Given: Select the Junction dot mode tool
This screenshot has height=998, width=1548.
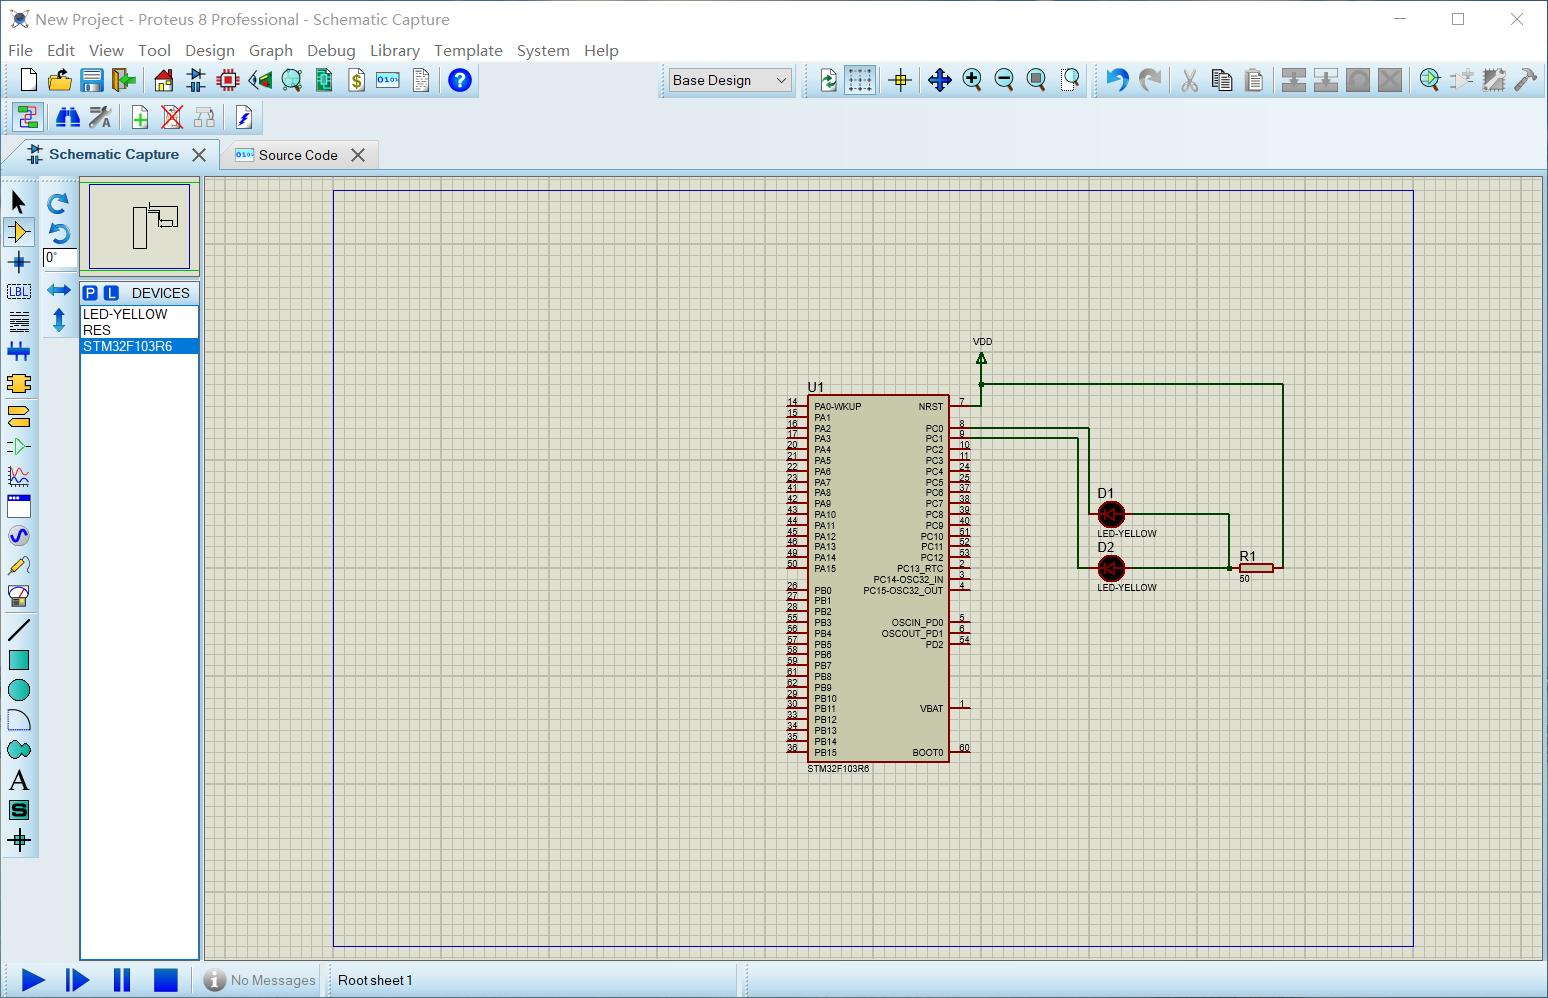Looking at the screenshot, I should [x=18, y=262].
